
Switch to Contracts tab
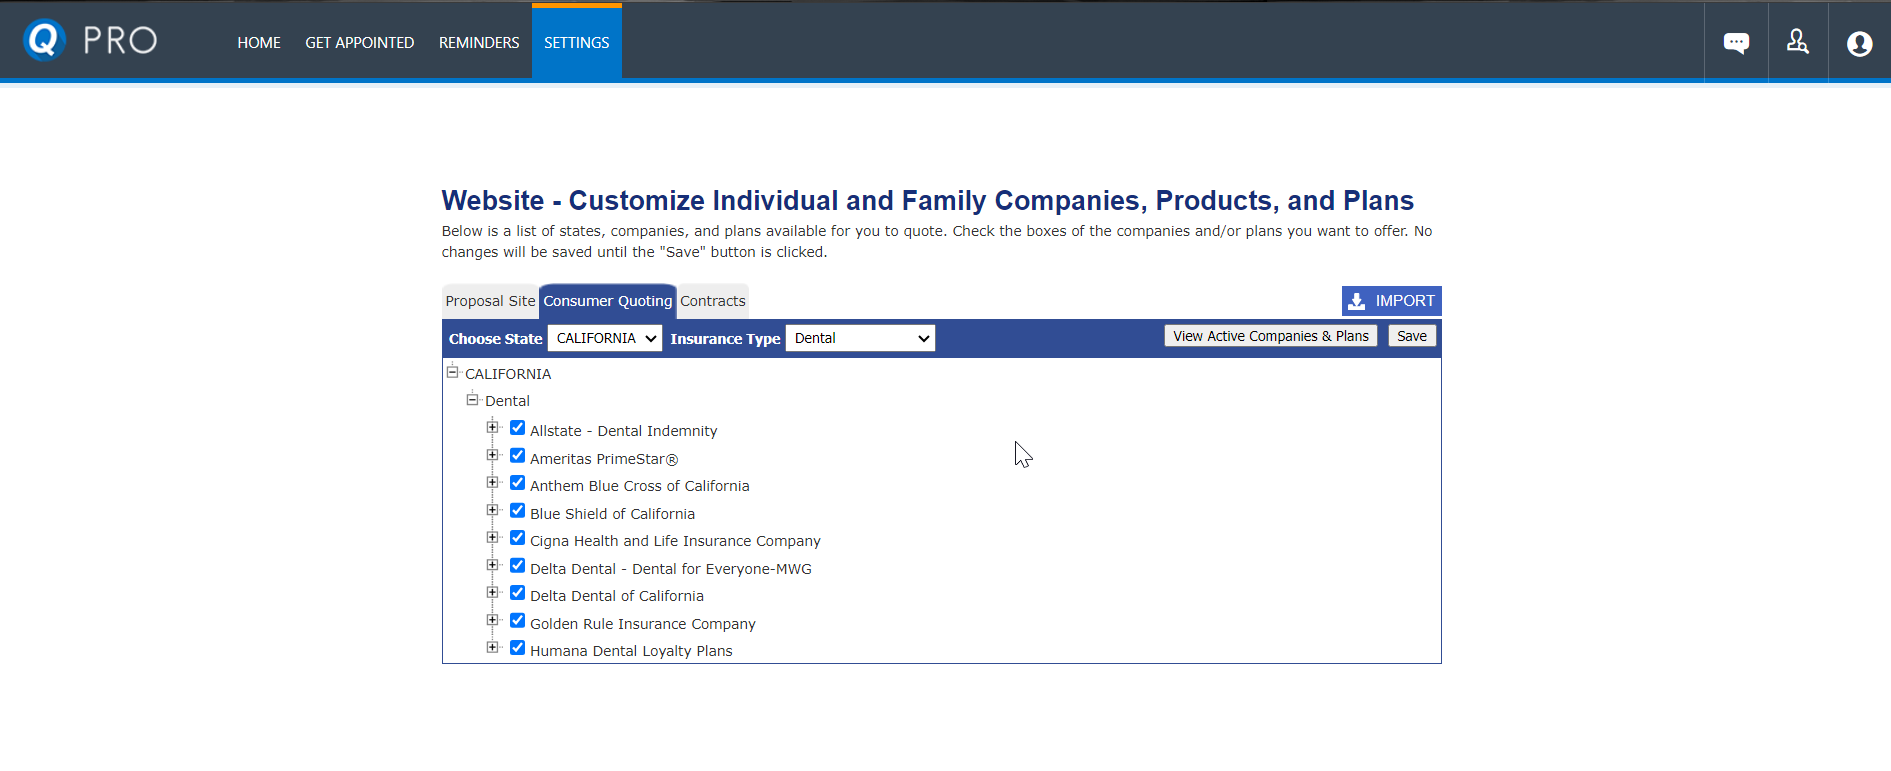(713, 301)
